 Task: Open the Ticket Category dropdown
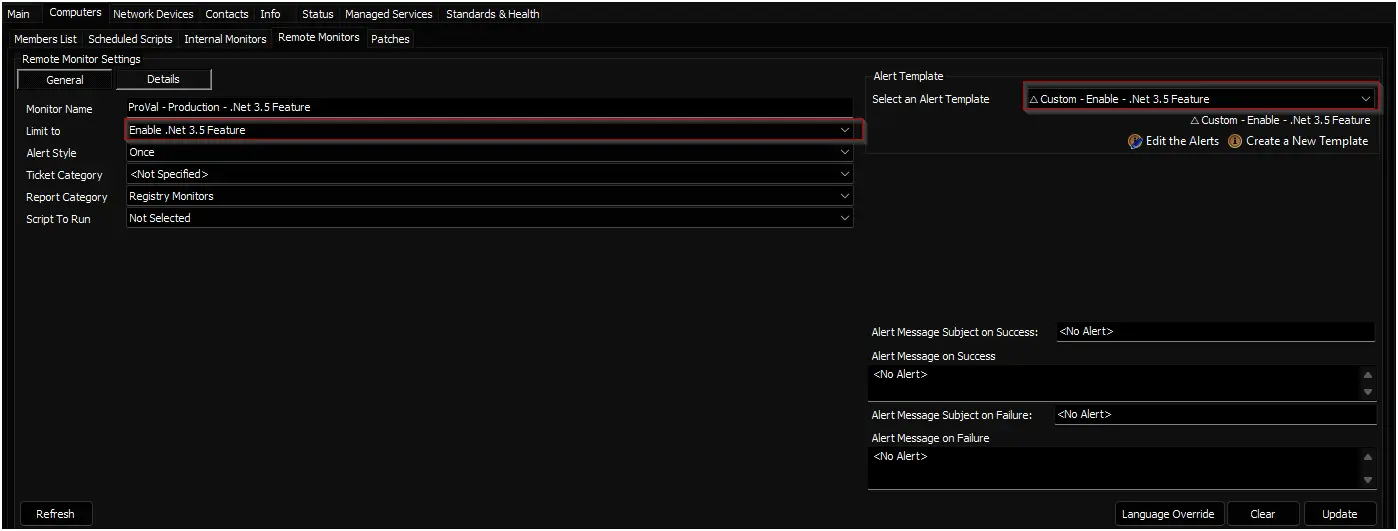845,175
